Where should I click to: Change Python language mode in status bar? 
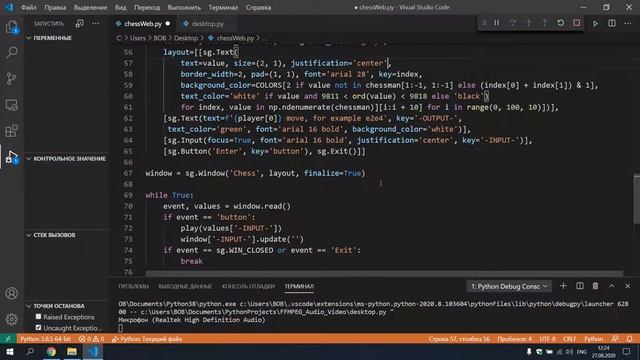click(593, 339)
